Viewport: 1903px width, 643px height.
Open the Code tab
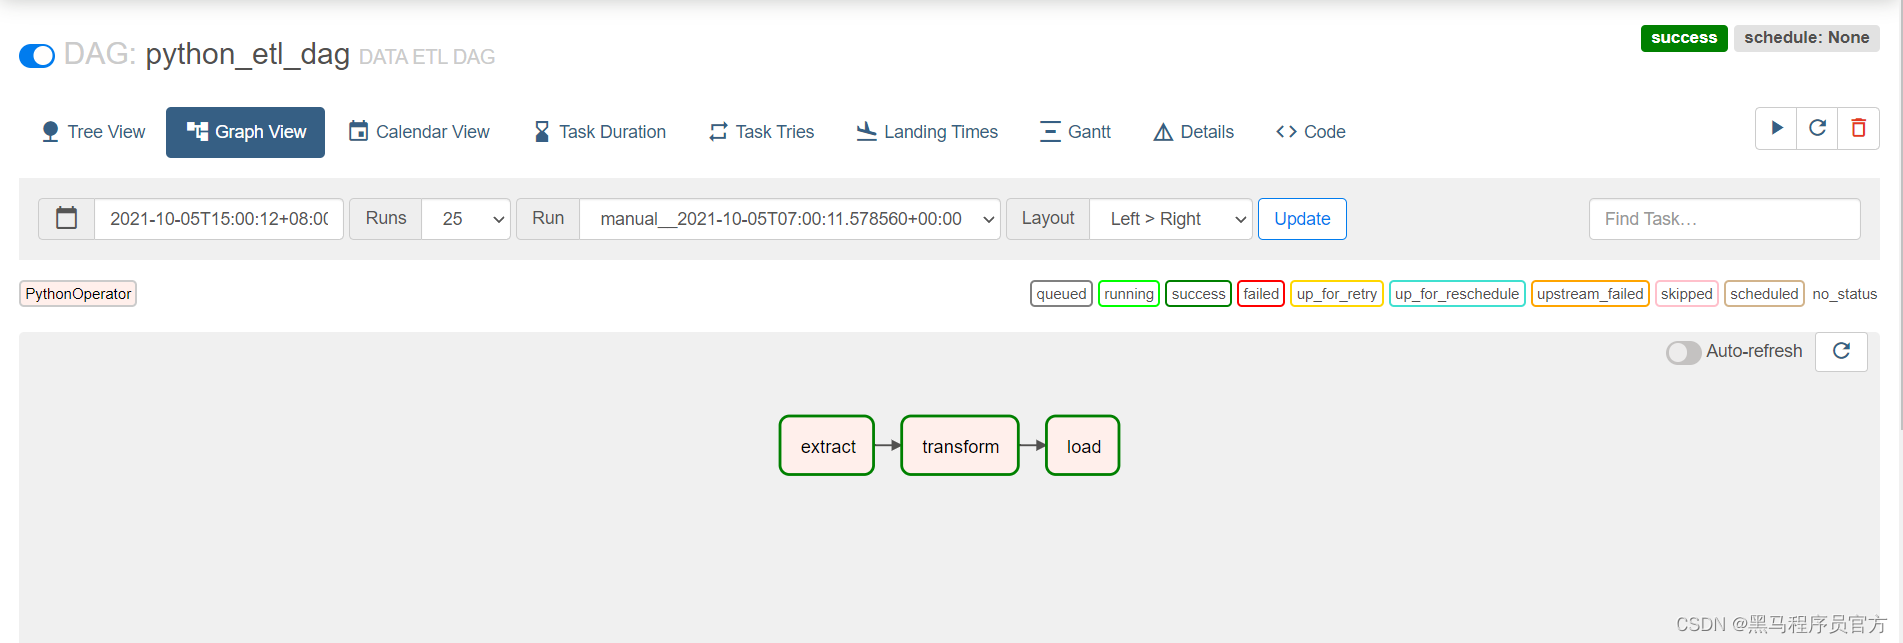pyautogui.click(x=1311, y=132)
